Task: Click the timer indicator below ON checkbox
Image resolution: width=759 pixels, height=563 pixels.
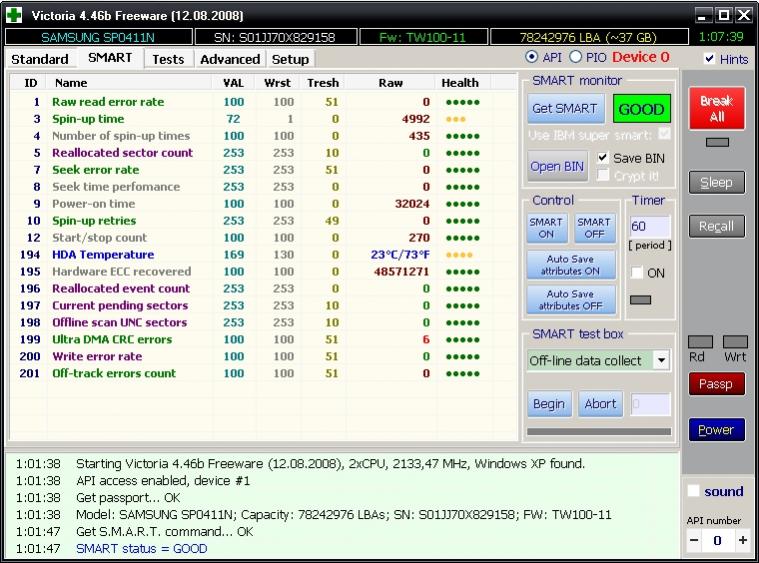Action: point(640,300)
